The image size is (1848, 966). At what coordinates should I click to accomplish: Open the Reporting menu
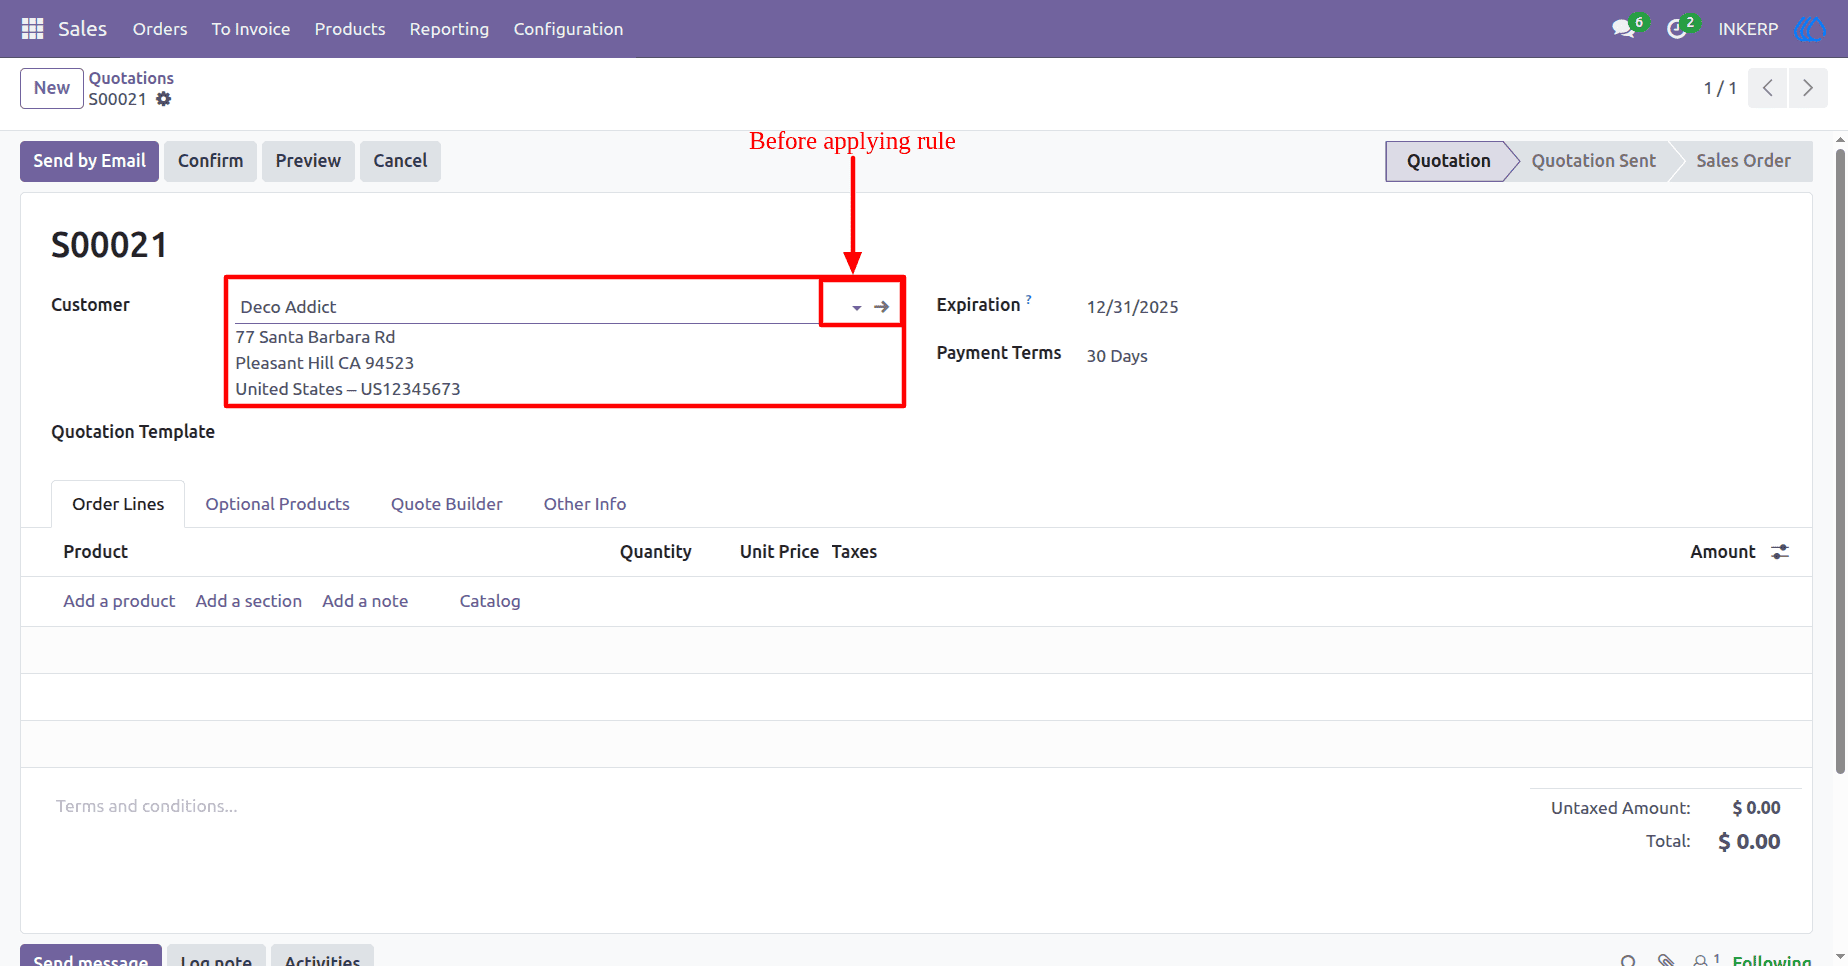click(x=449, y=29)
